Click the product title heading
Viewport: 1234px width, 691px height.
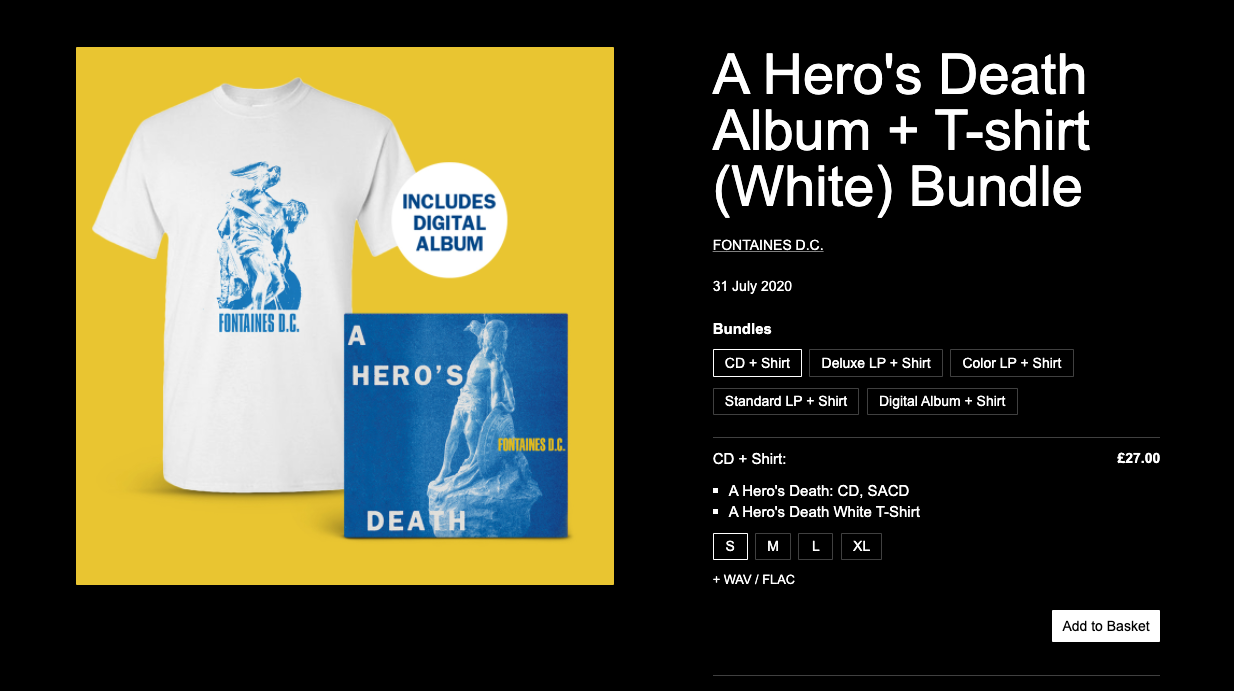[x=901, y=131]
